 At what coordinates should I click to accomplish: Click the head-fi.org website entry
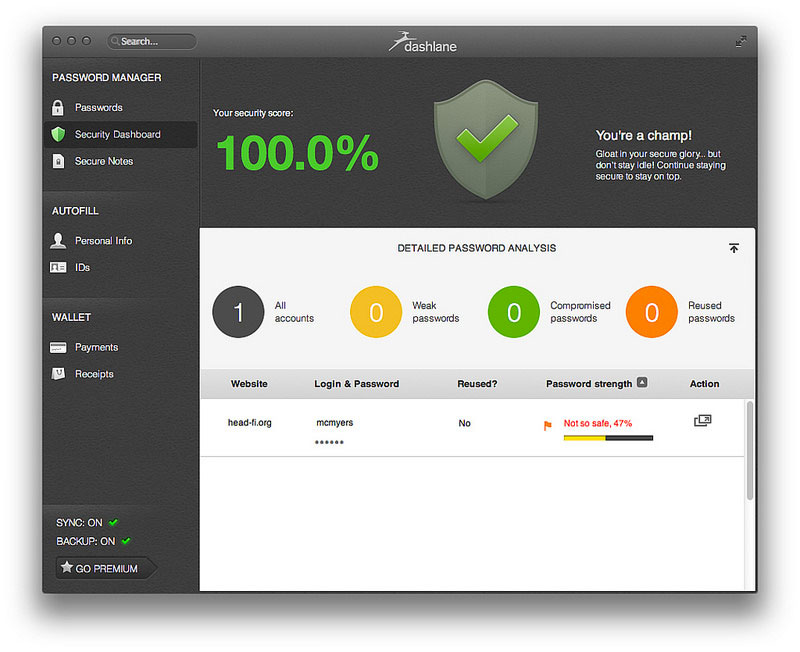point(249,422)
